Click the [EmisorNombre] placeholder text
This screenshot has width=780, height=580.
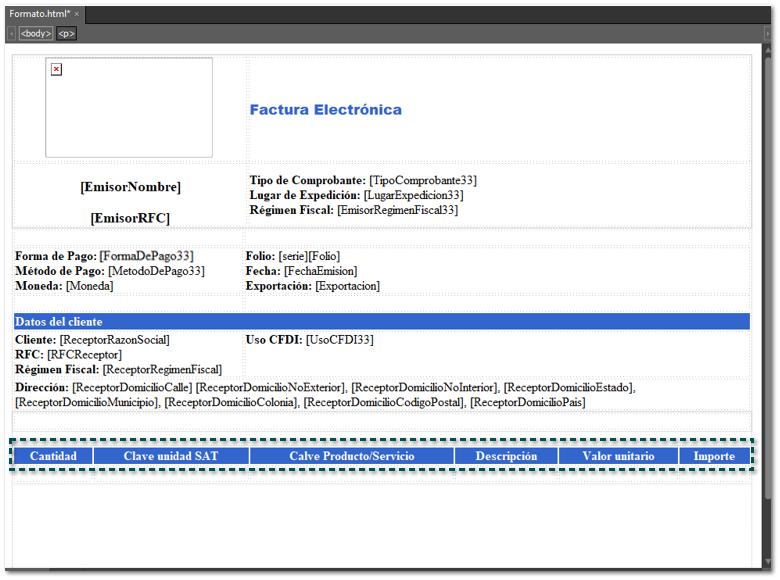click(130, 187)
